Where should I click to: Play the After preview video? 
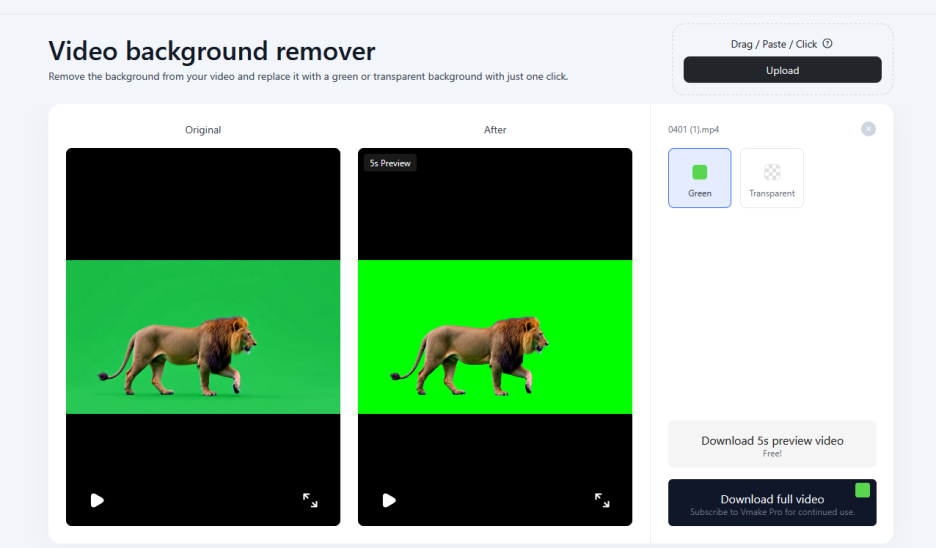389,500
